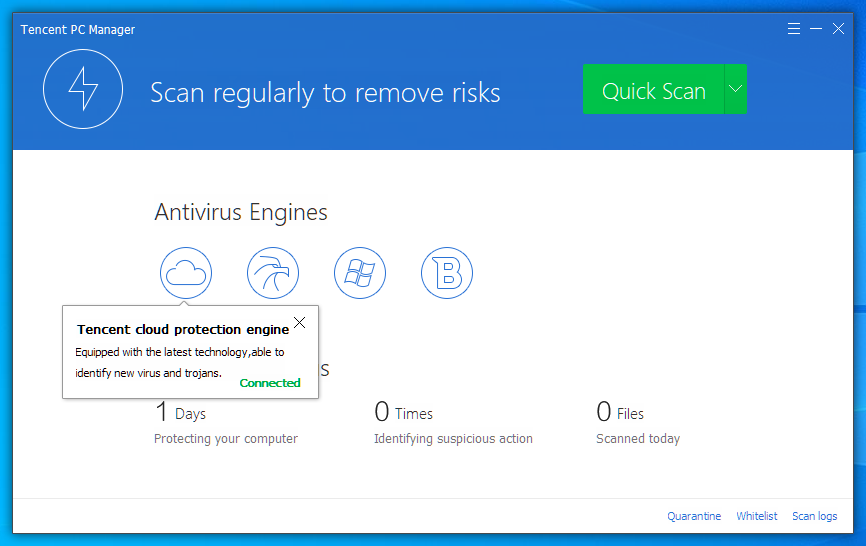Image resolution: width=866 pixels, height=546 pixels.
Task: Select the Bitdefender B engine icon
Action: 447,273
